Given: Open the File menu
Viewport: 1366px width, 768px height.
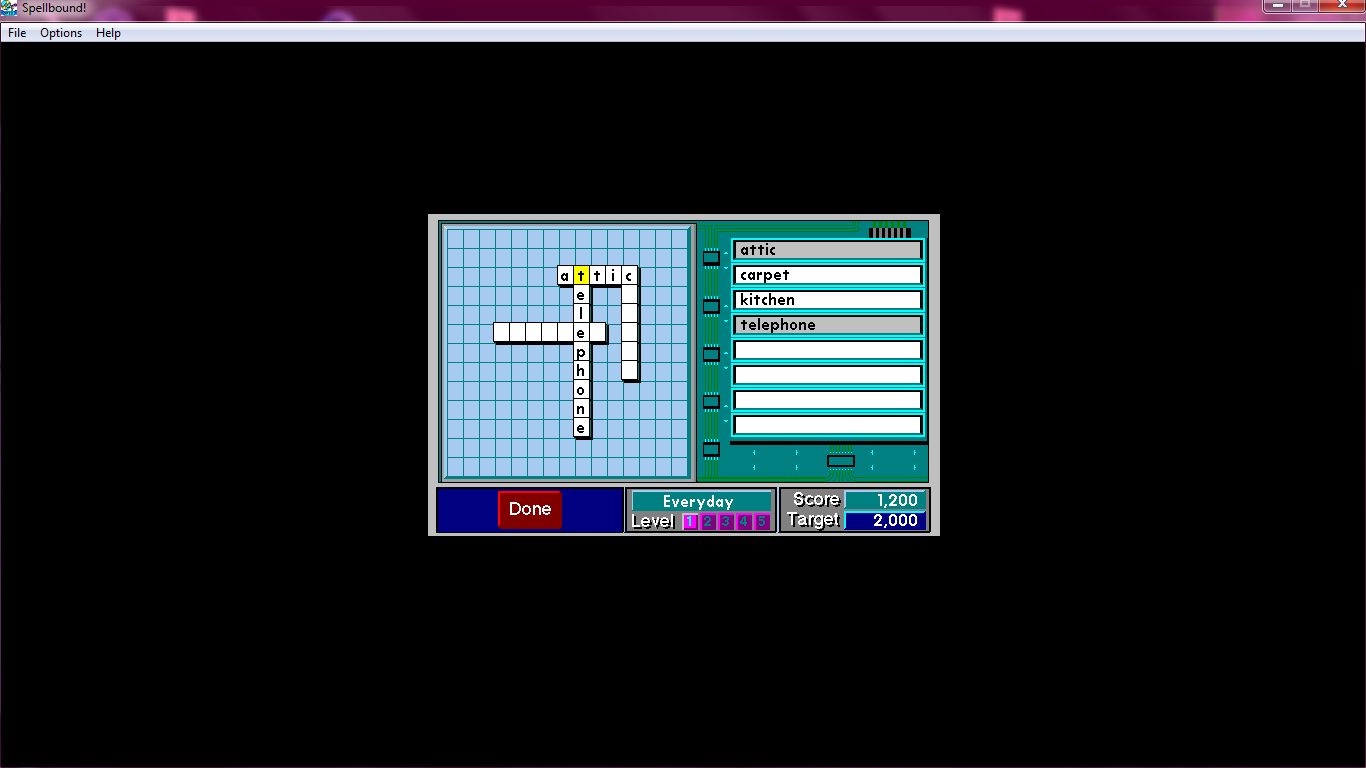Looking at the screenshot, I should [17, 33].
